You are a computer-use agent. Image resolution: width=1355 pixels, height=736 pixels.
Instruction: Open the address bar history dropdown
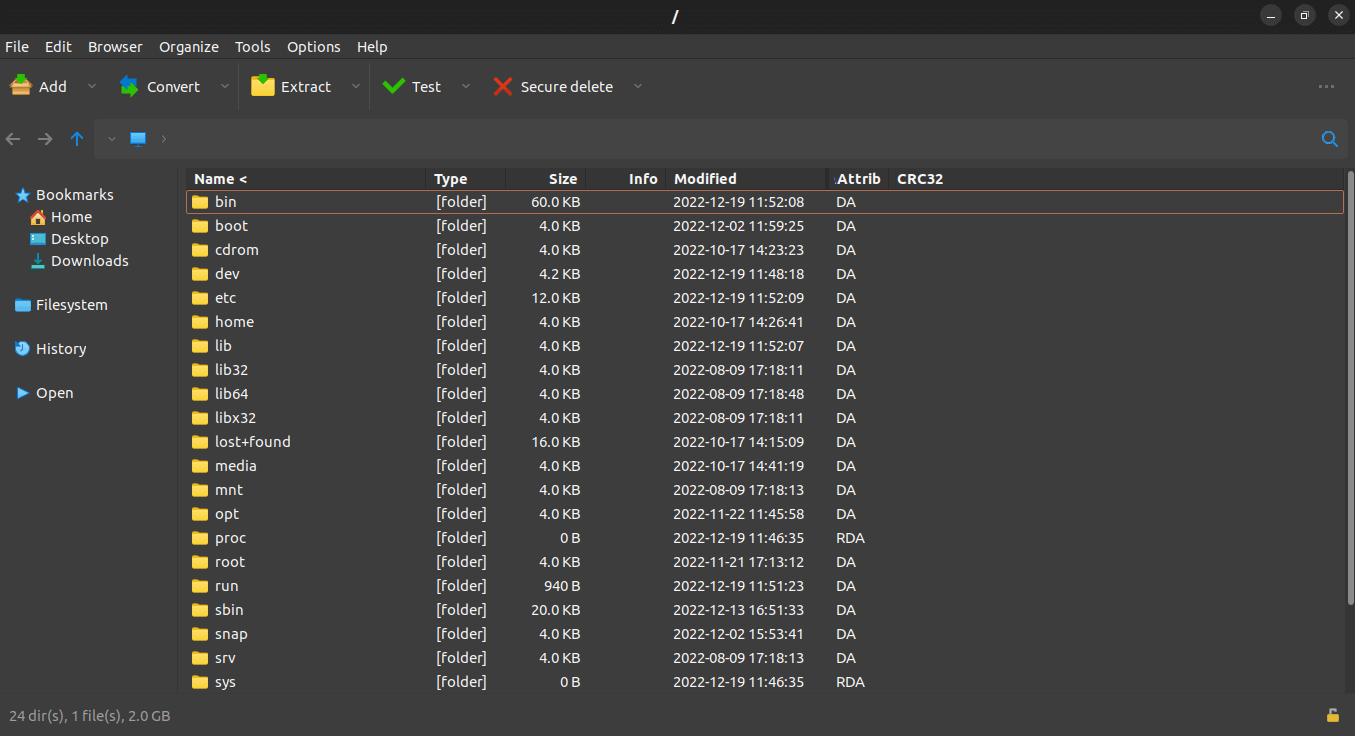[x=111, y=139]
